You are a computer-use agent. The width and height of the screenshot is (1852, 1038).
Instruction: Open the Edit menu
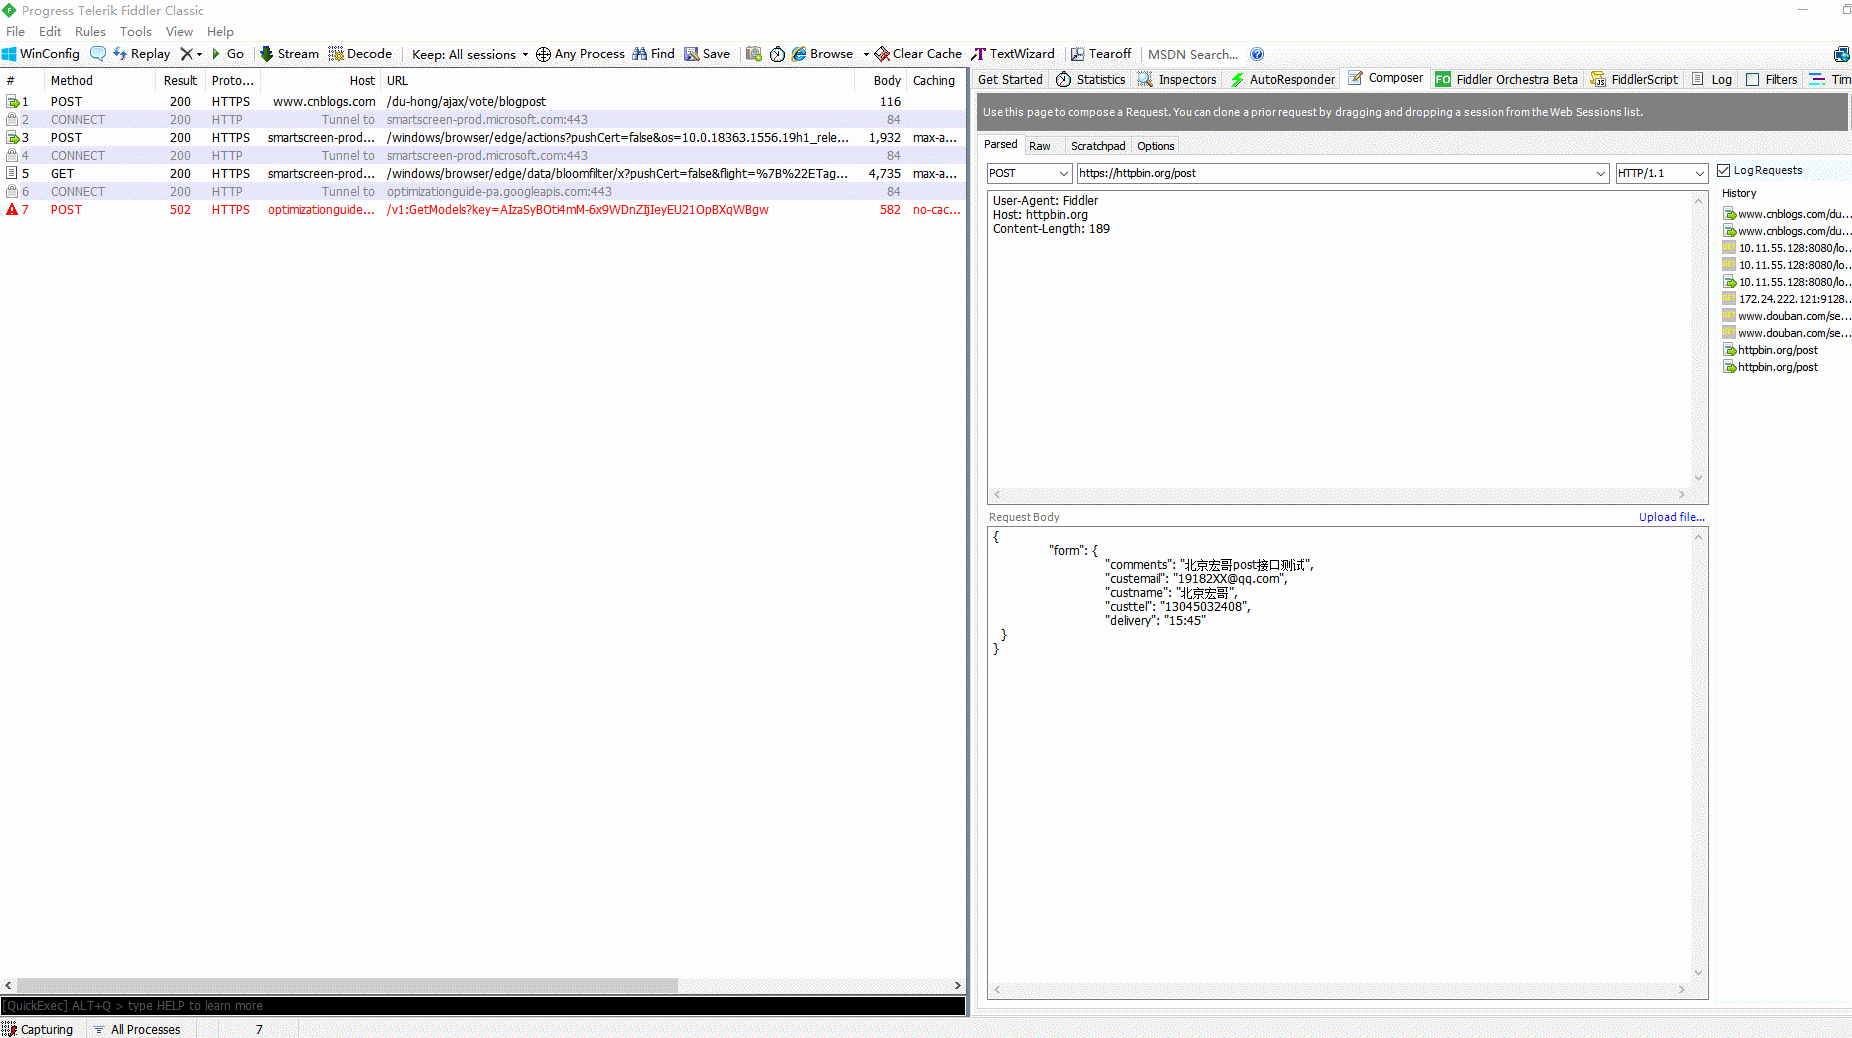coord(50,31)
